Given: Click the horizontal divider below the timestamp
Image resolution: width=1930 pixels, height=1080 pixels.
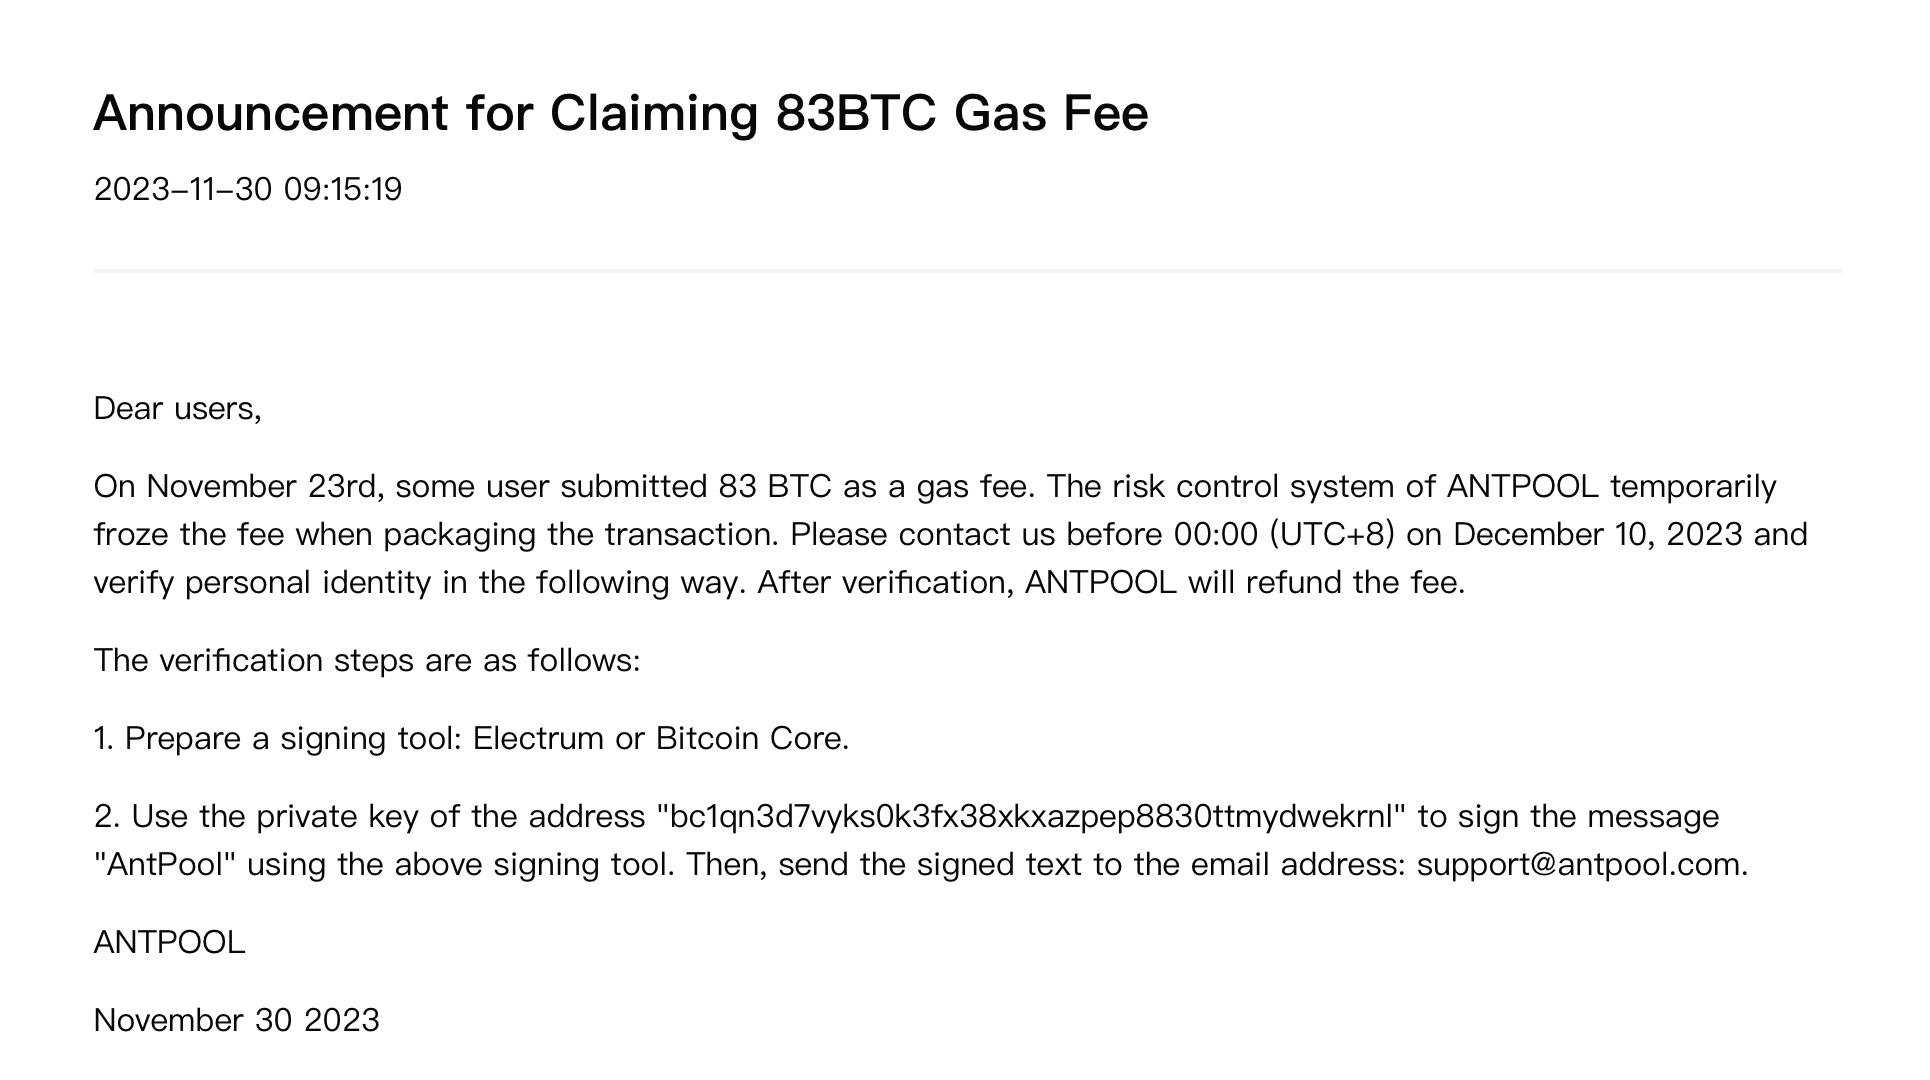Looking at the screenshot, I should point(966,271).
